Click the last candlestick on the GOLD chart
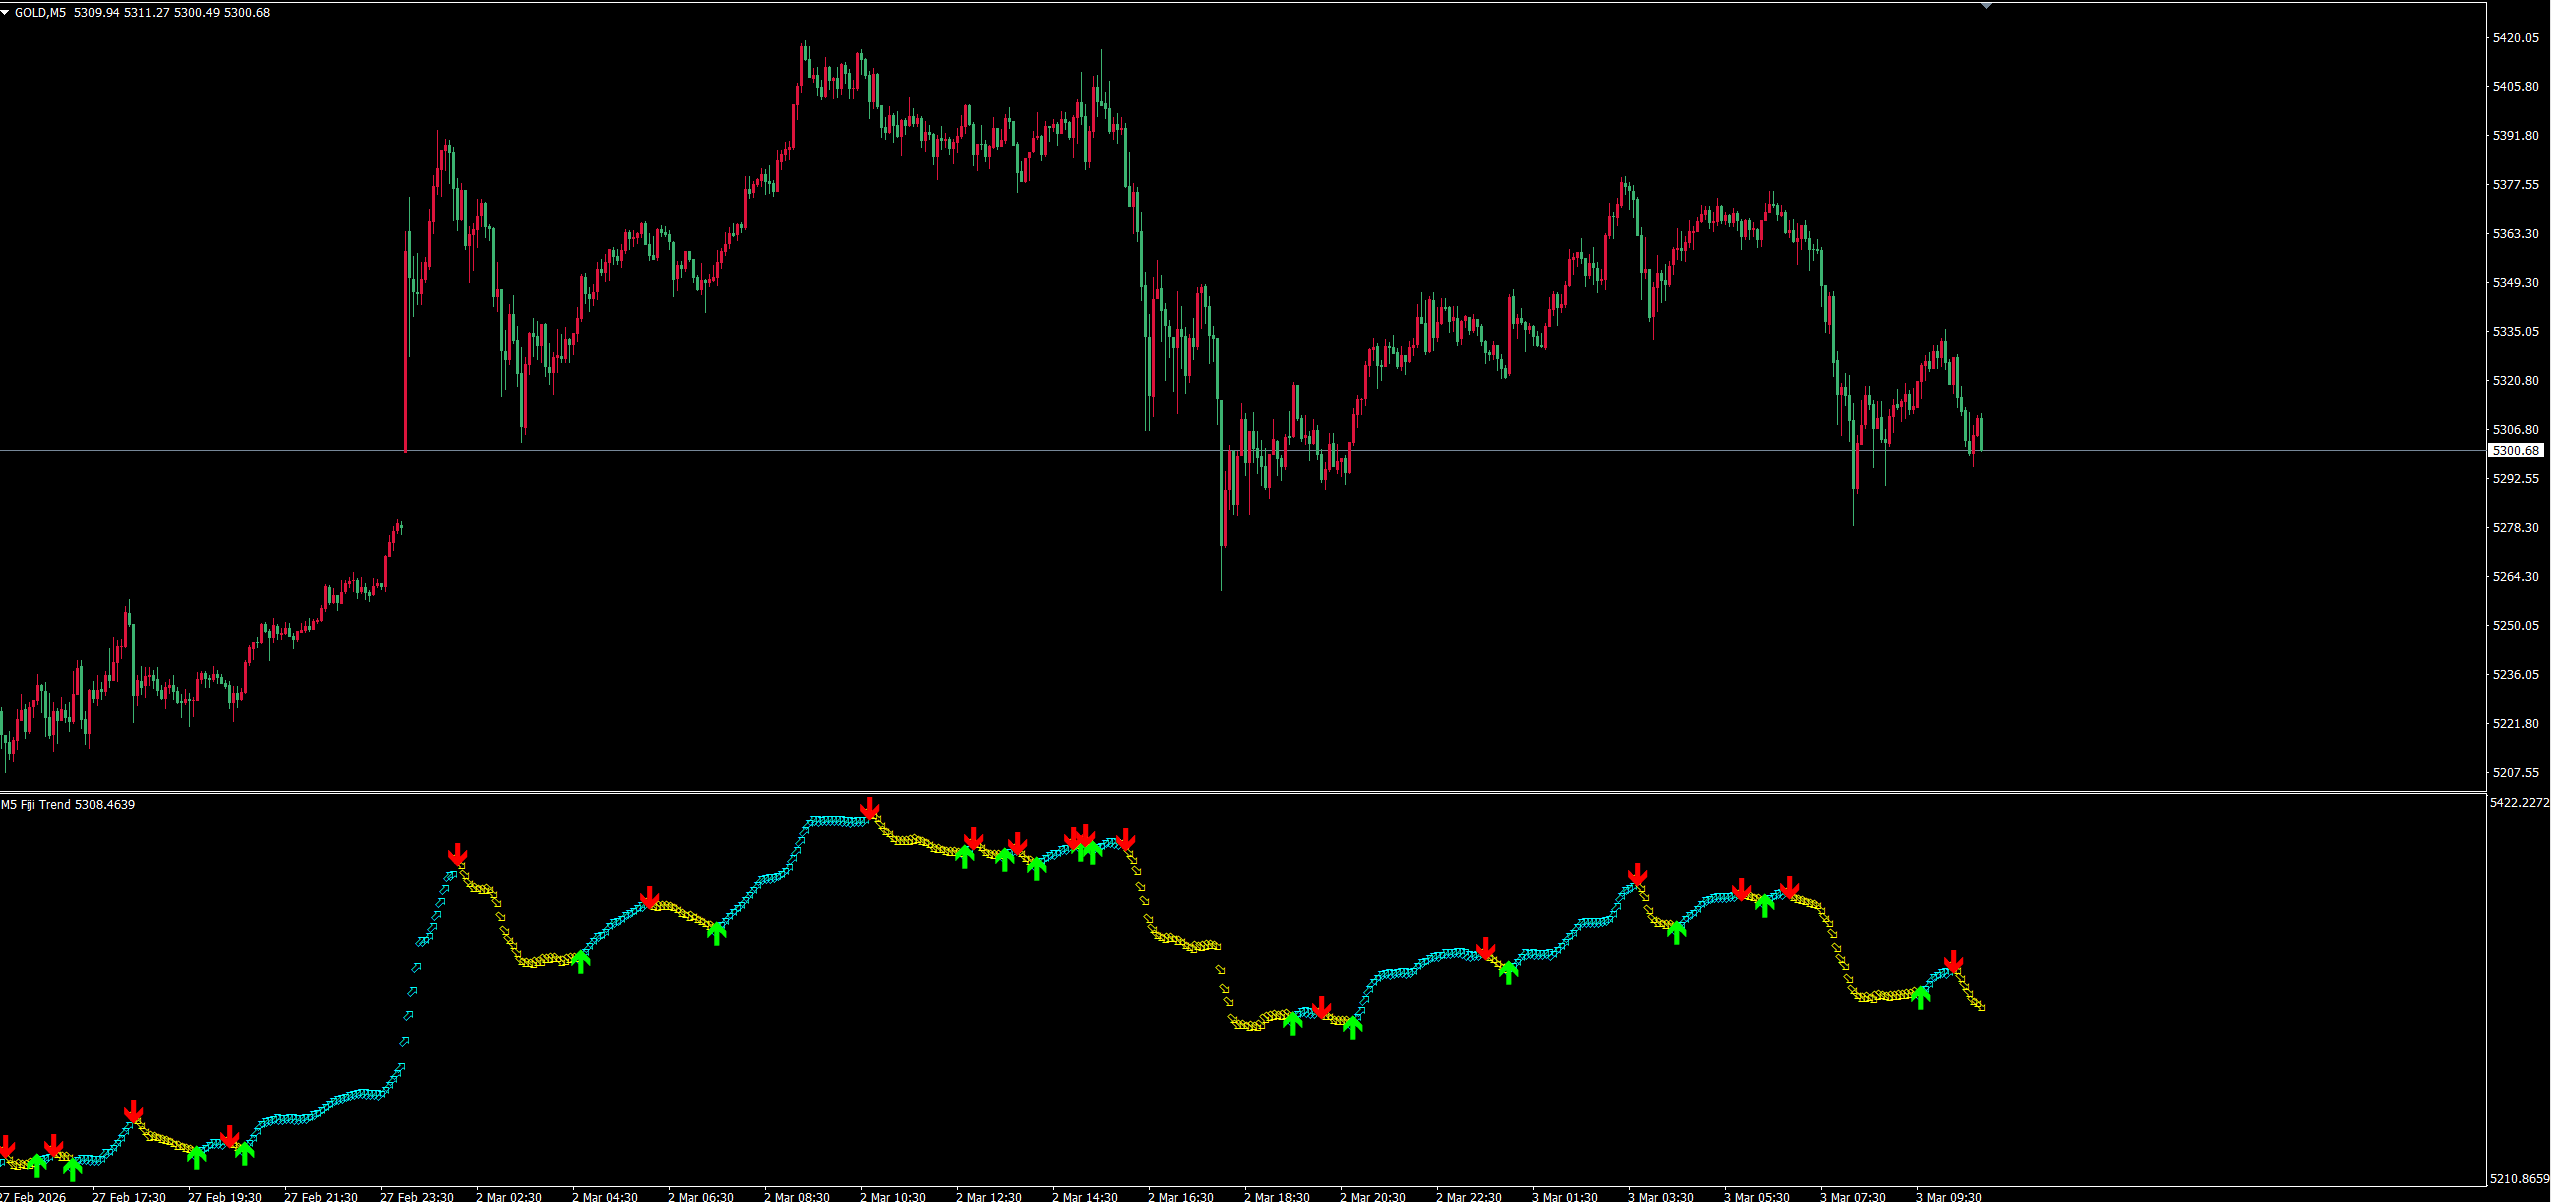Image resolution: width=2552 pixels, height=1202 pixels. click(1980, 433)
